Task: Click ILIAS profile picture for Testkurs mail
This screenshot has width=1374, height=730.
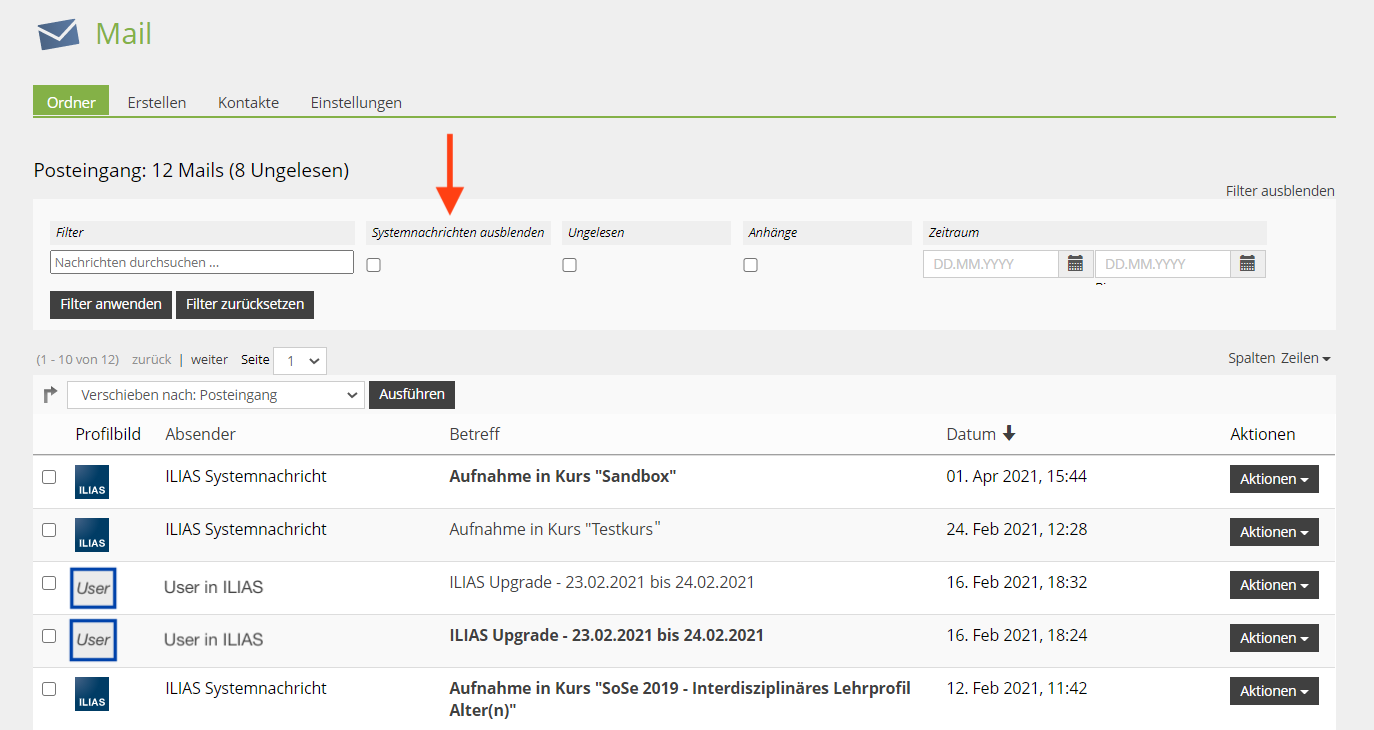Action: click(92, 535)
